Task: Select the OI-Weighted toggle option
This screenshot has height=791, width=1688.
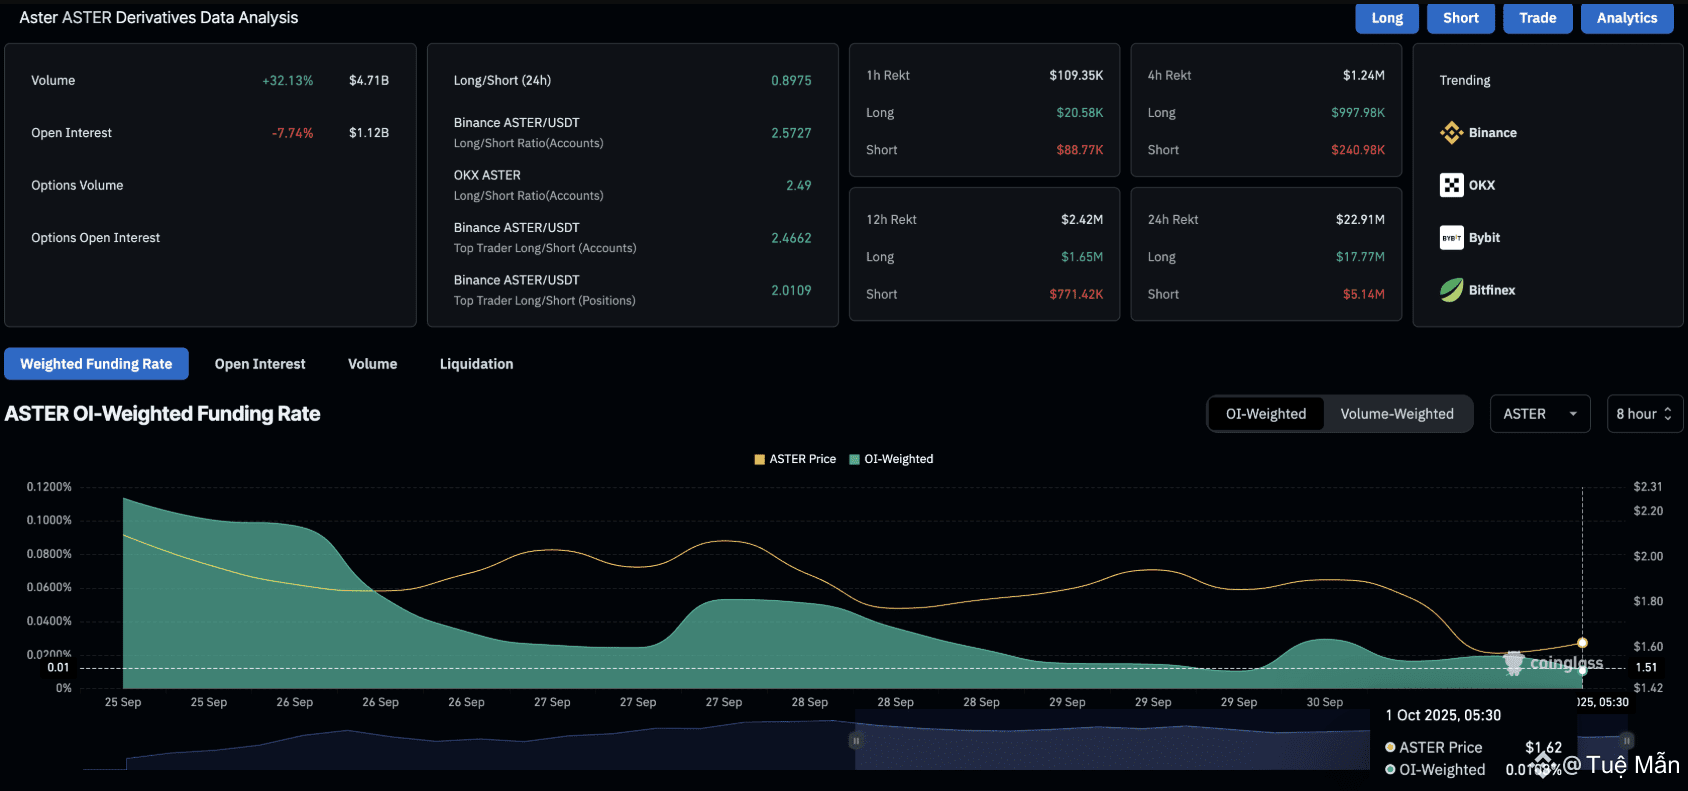Action: [1266, 414]
